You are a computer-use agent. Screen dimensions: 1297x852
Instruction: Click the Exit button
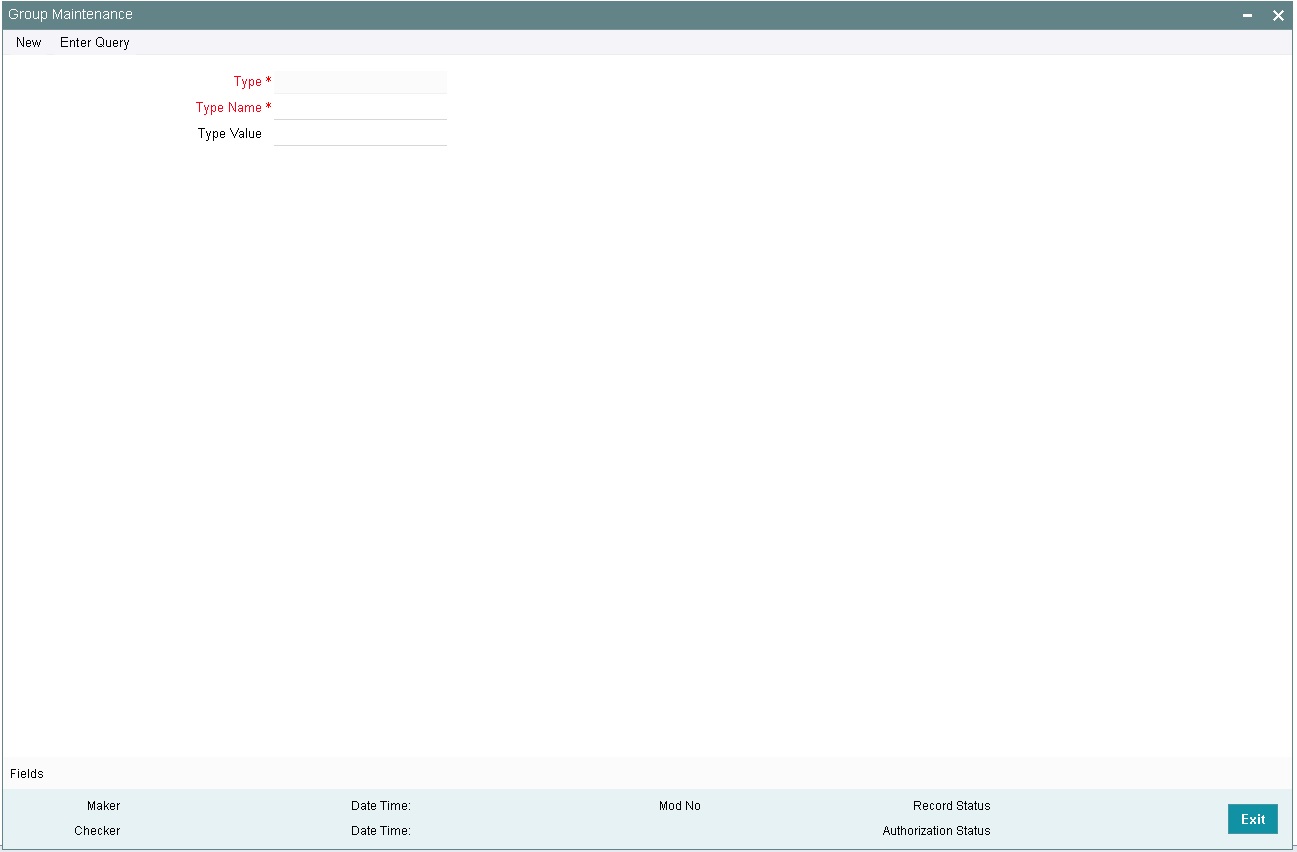[1253, 819]
